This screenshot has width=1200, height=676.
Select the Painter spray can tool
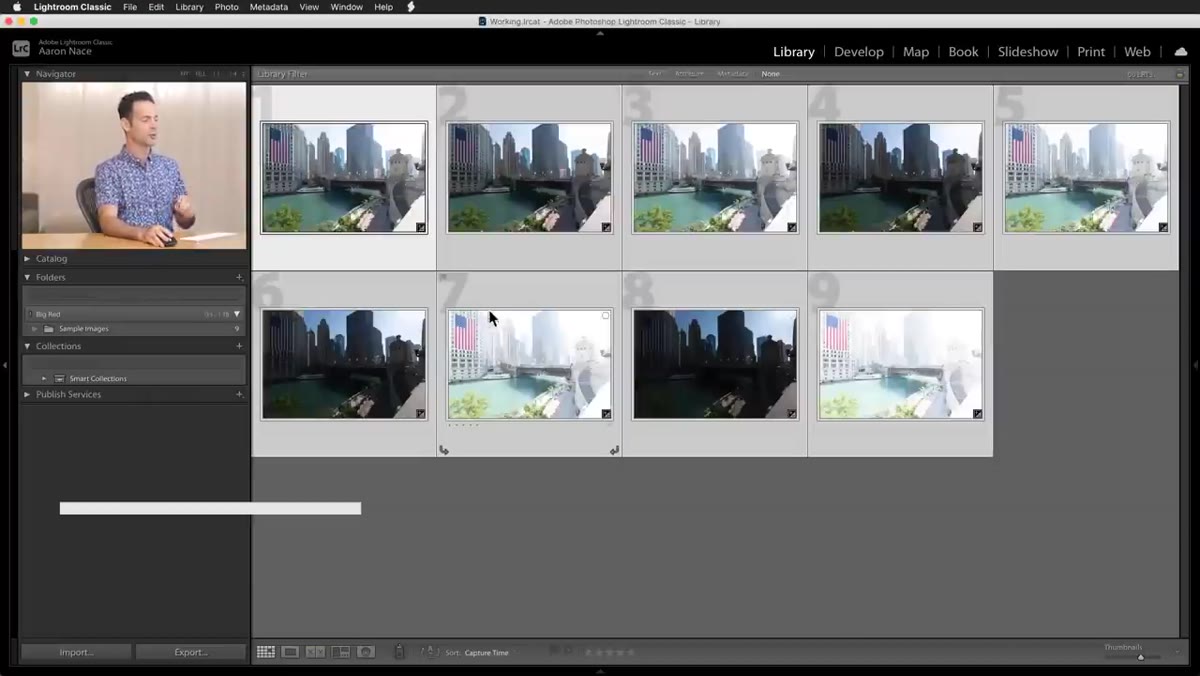click(399, 652)
